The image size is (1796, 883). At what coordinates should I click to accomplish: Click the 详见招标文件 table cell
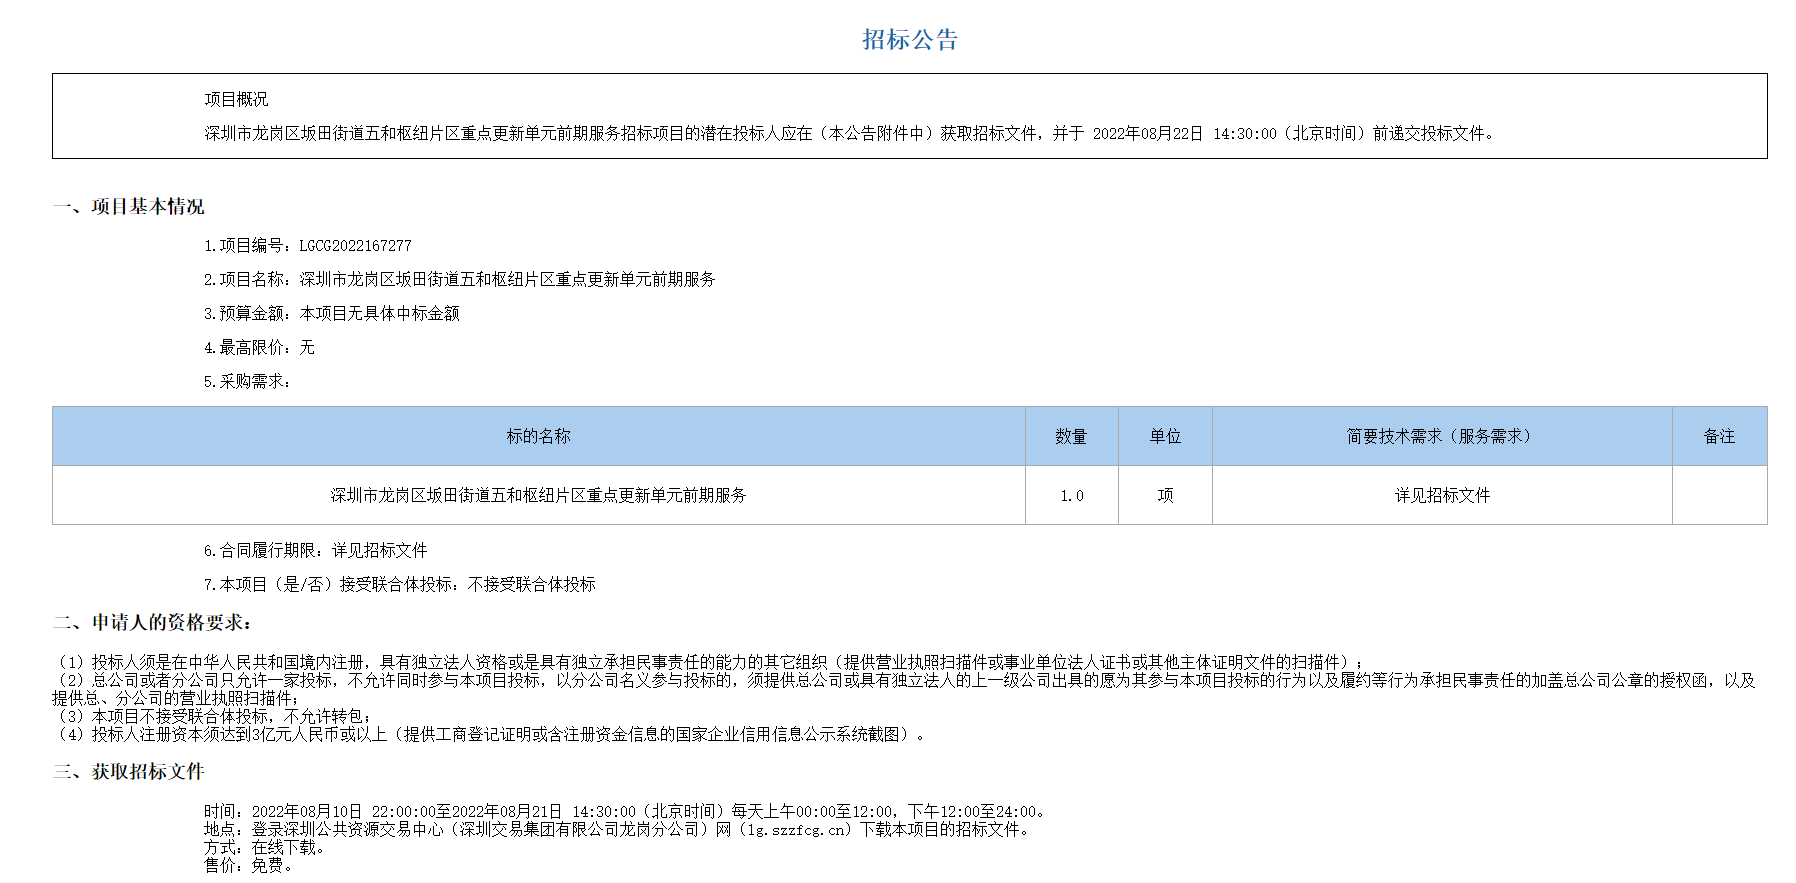click(1441, 495)
